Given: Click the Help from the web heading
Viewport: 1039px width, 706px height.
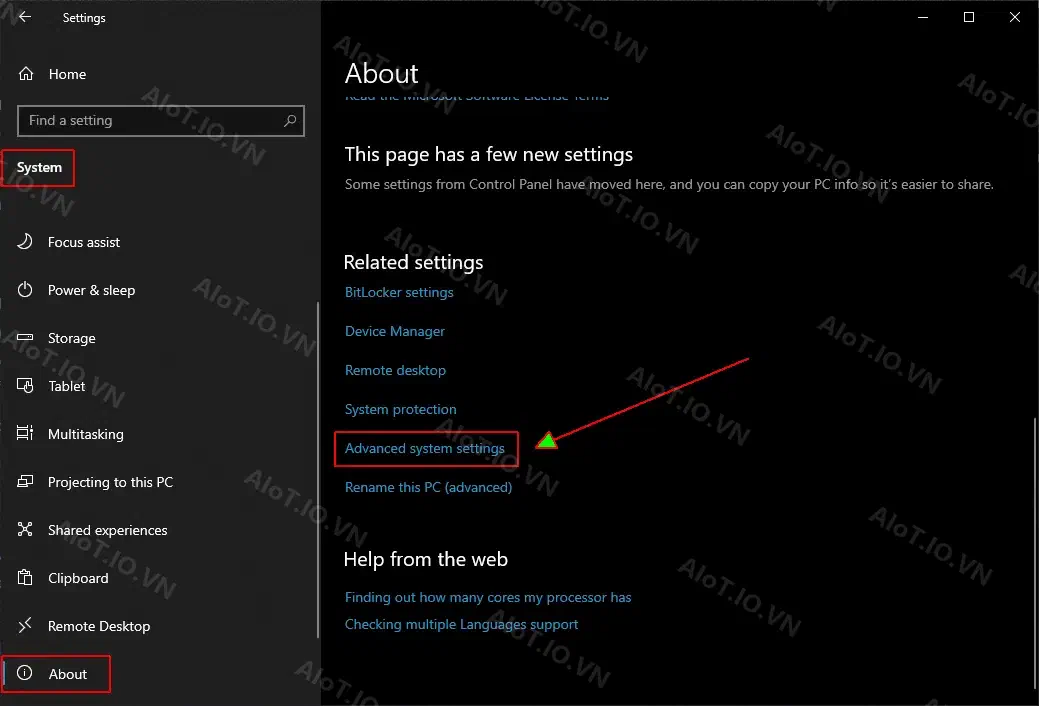Looking at the screenshot, I should 425,559.
